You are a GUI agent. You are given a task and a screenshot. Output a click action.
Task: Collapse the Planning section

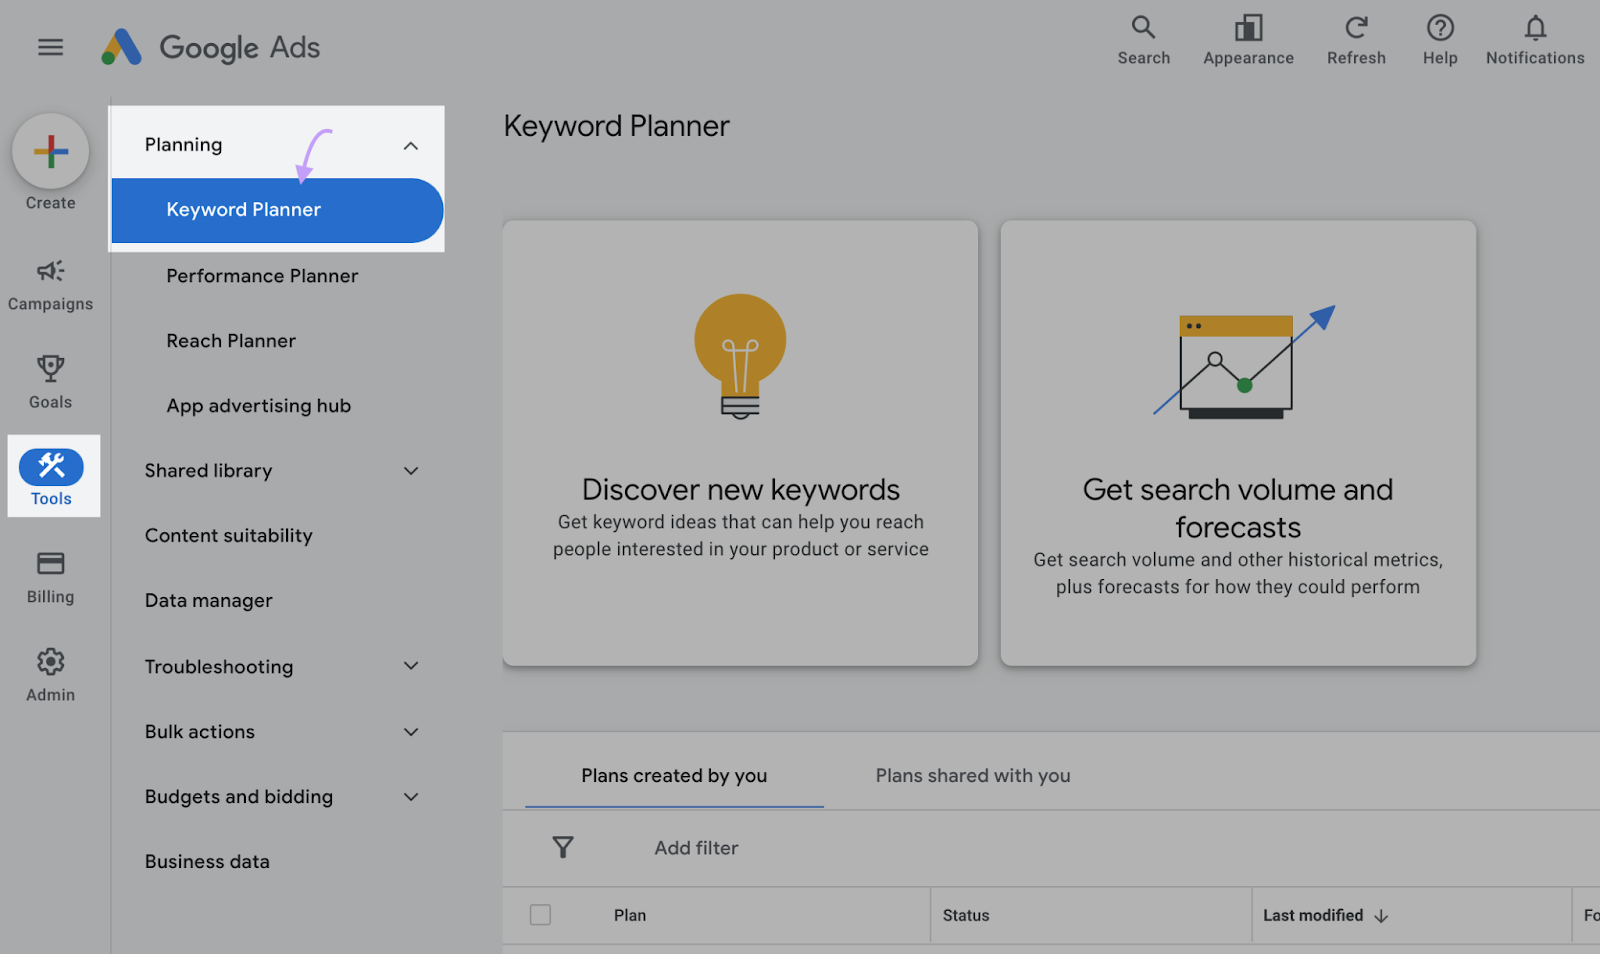[410, 145]
